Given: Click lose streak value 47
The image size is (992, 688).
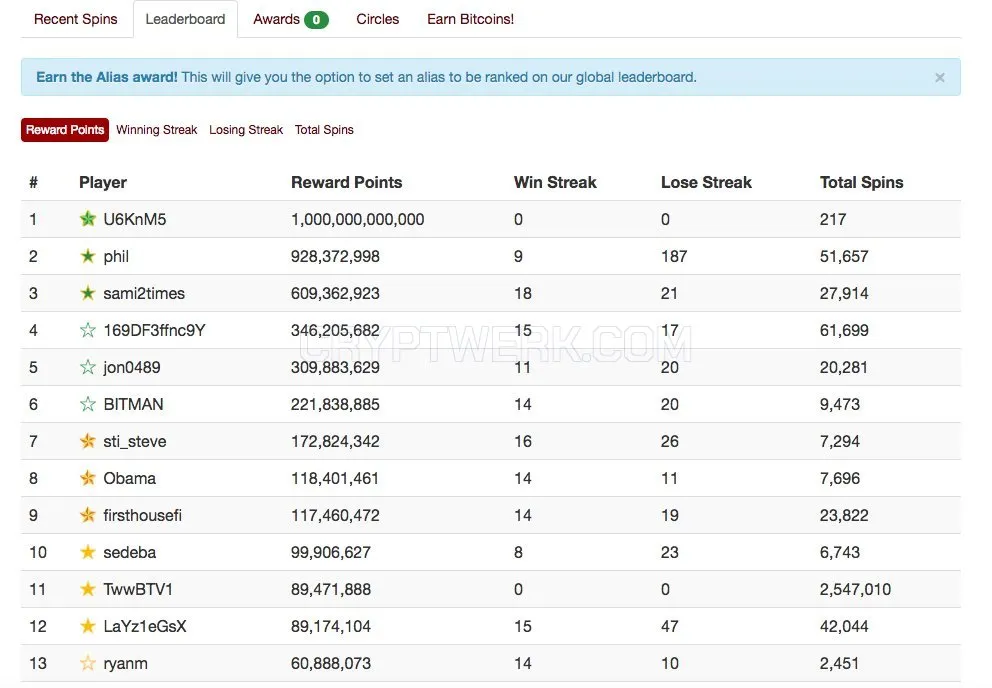Looking at the screenshot, I should tap(670, 627).
